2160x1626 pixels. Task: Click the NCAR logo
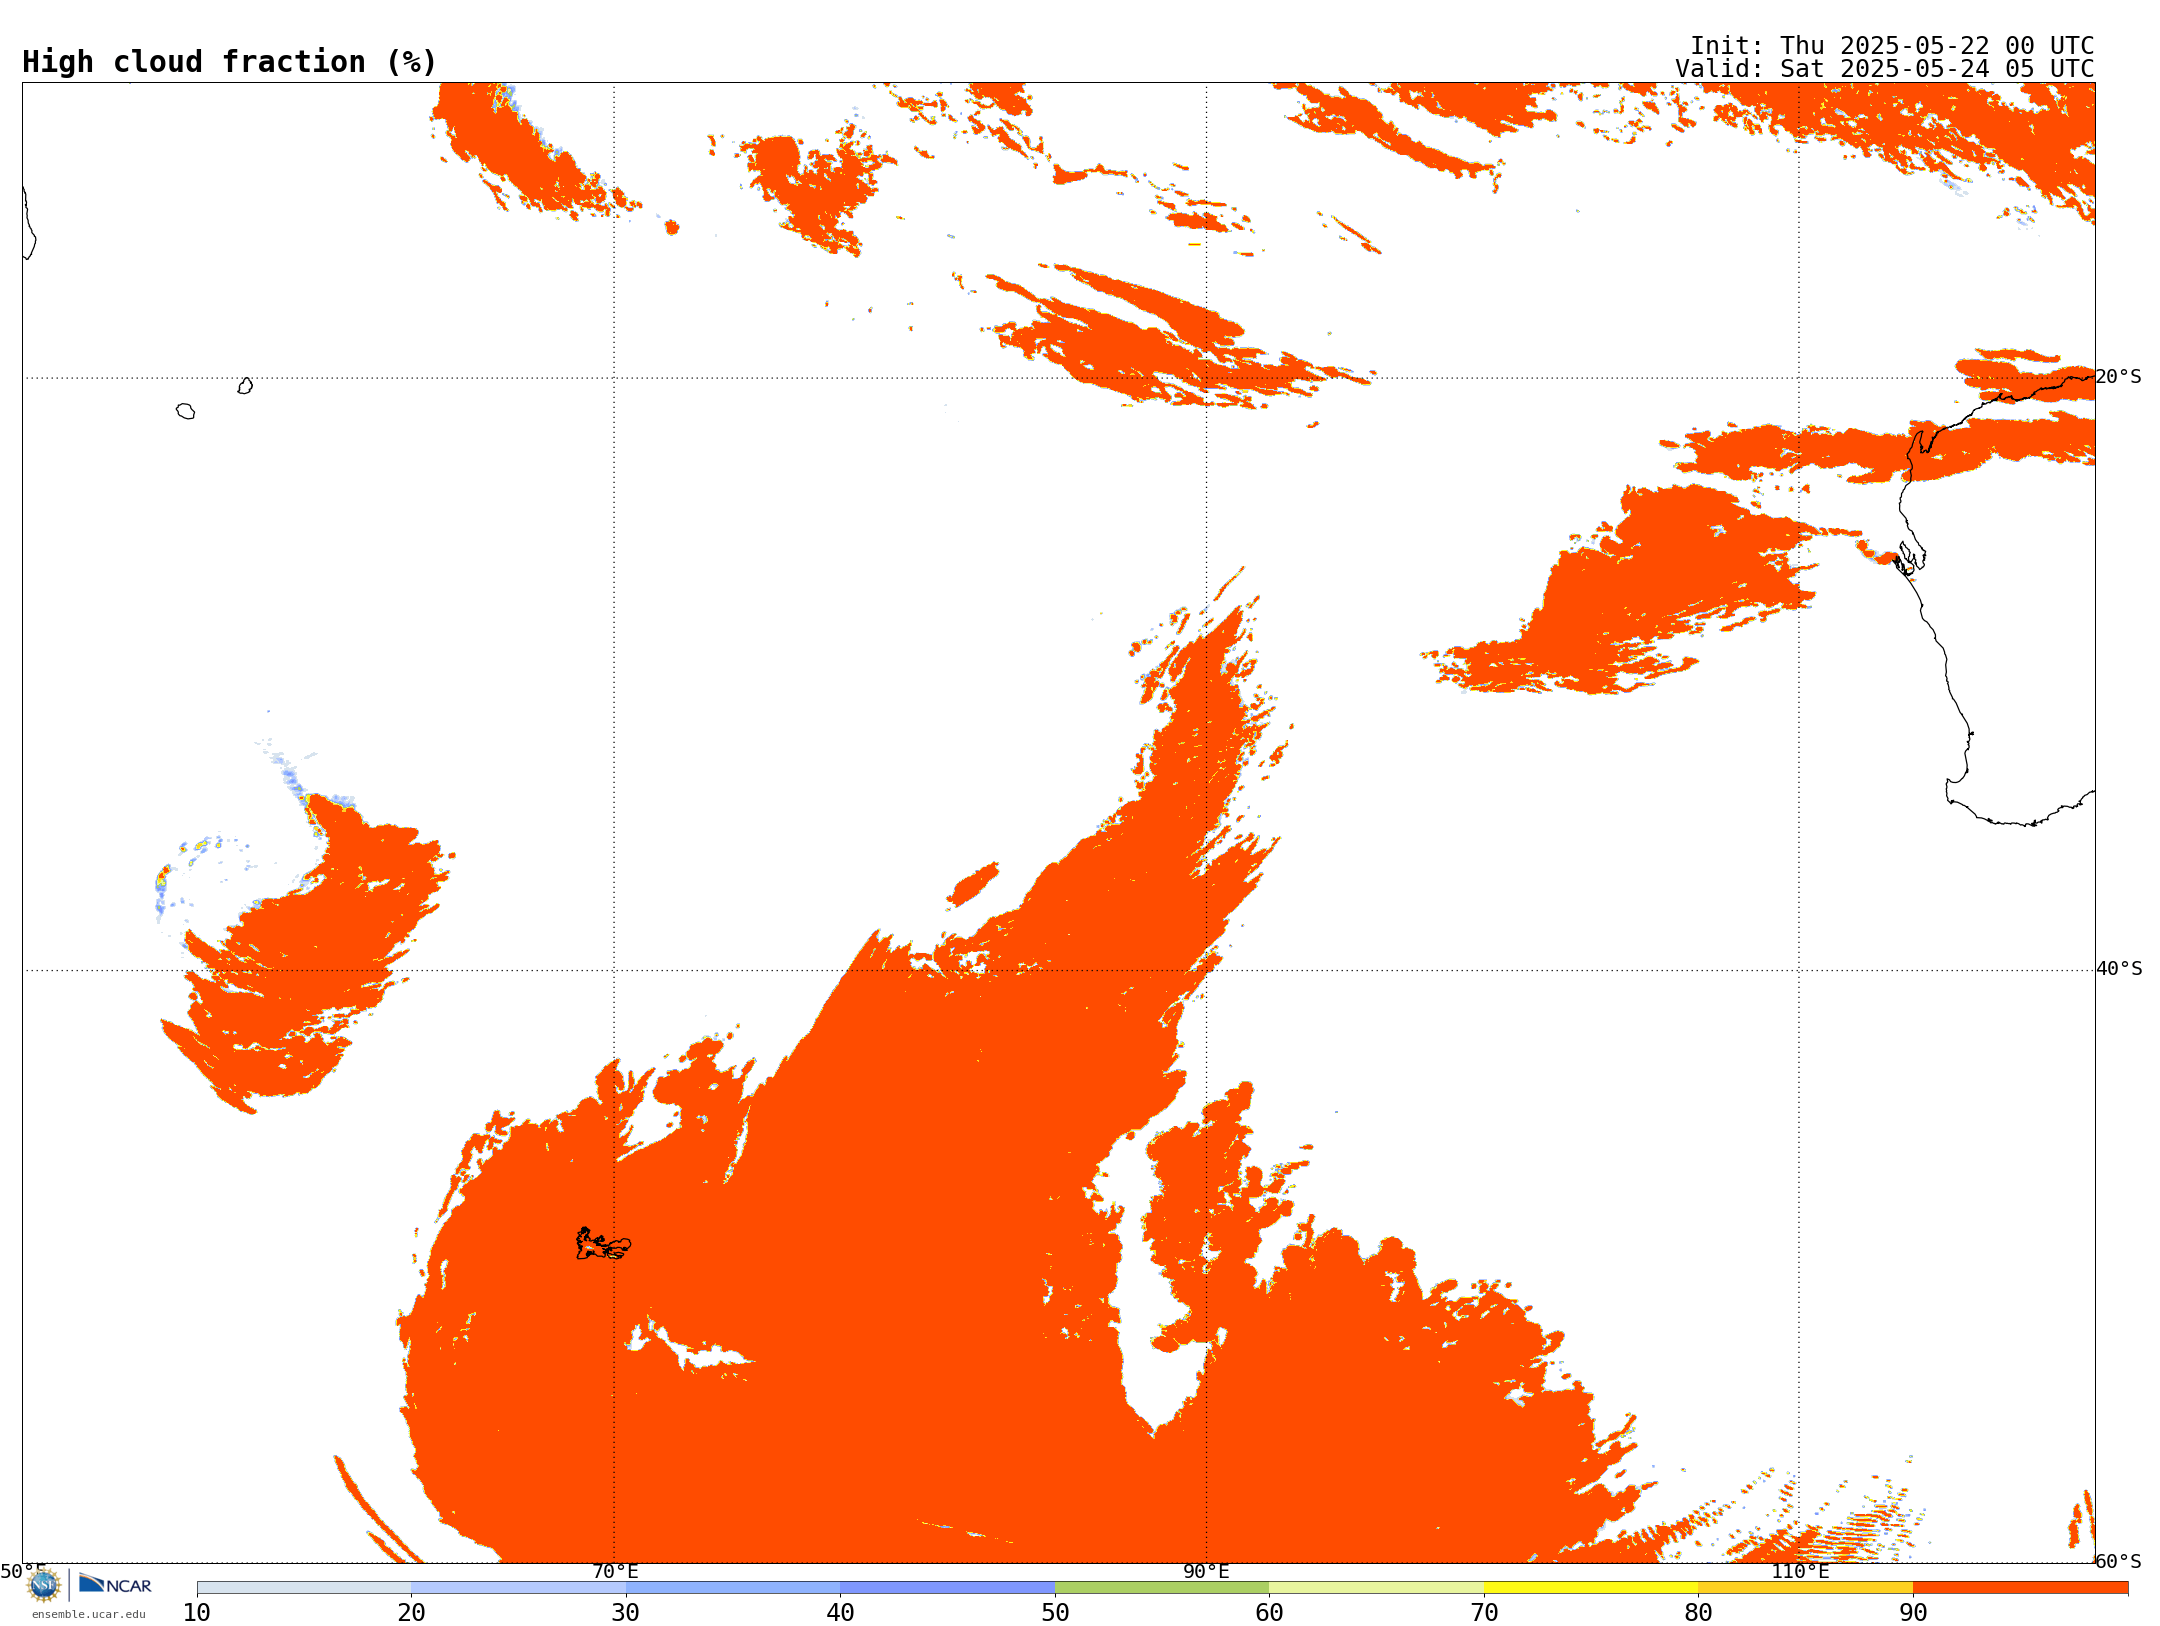115,1584
